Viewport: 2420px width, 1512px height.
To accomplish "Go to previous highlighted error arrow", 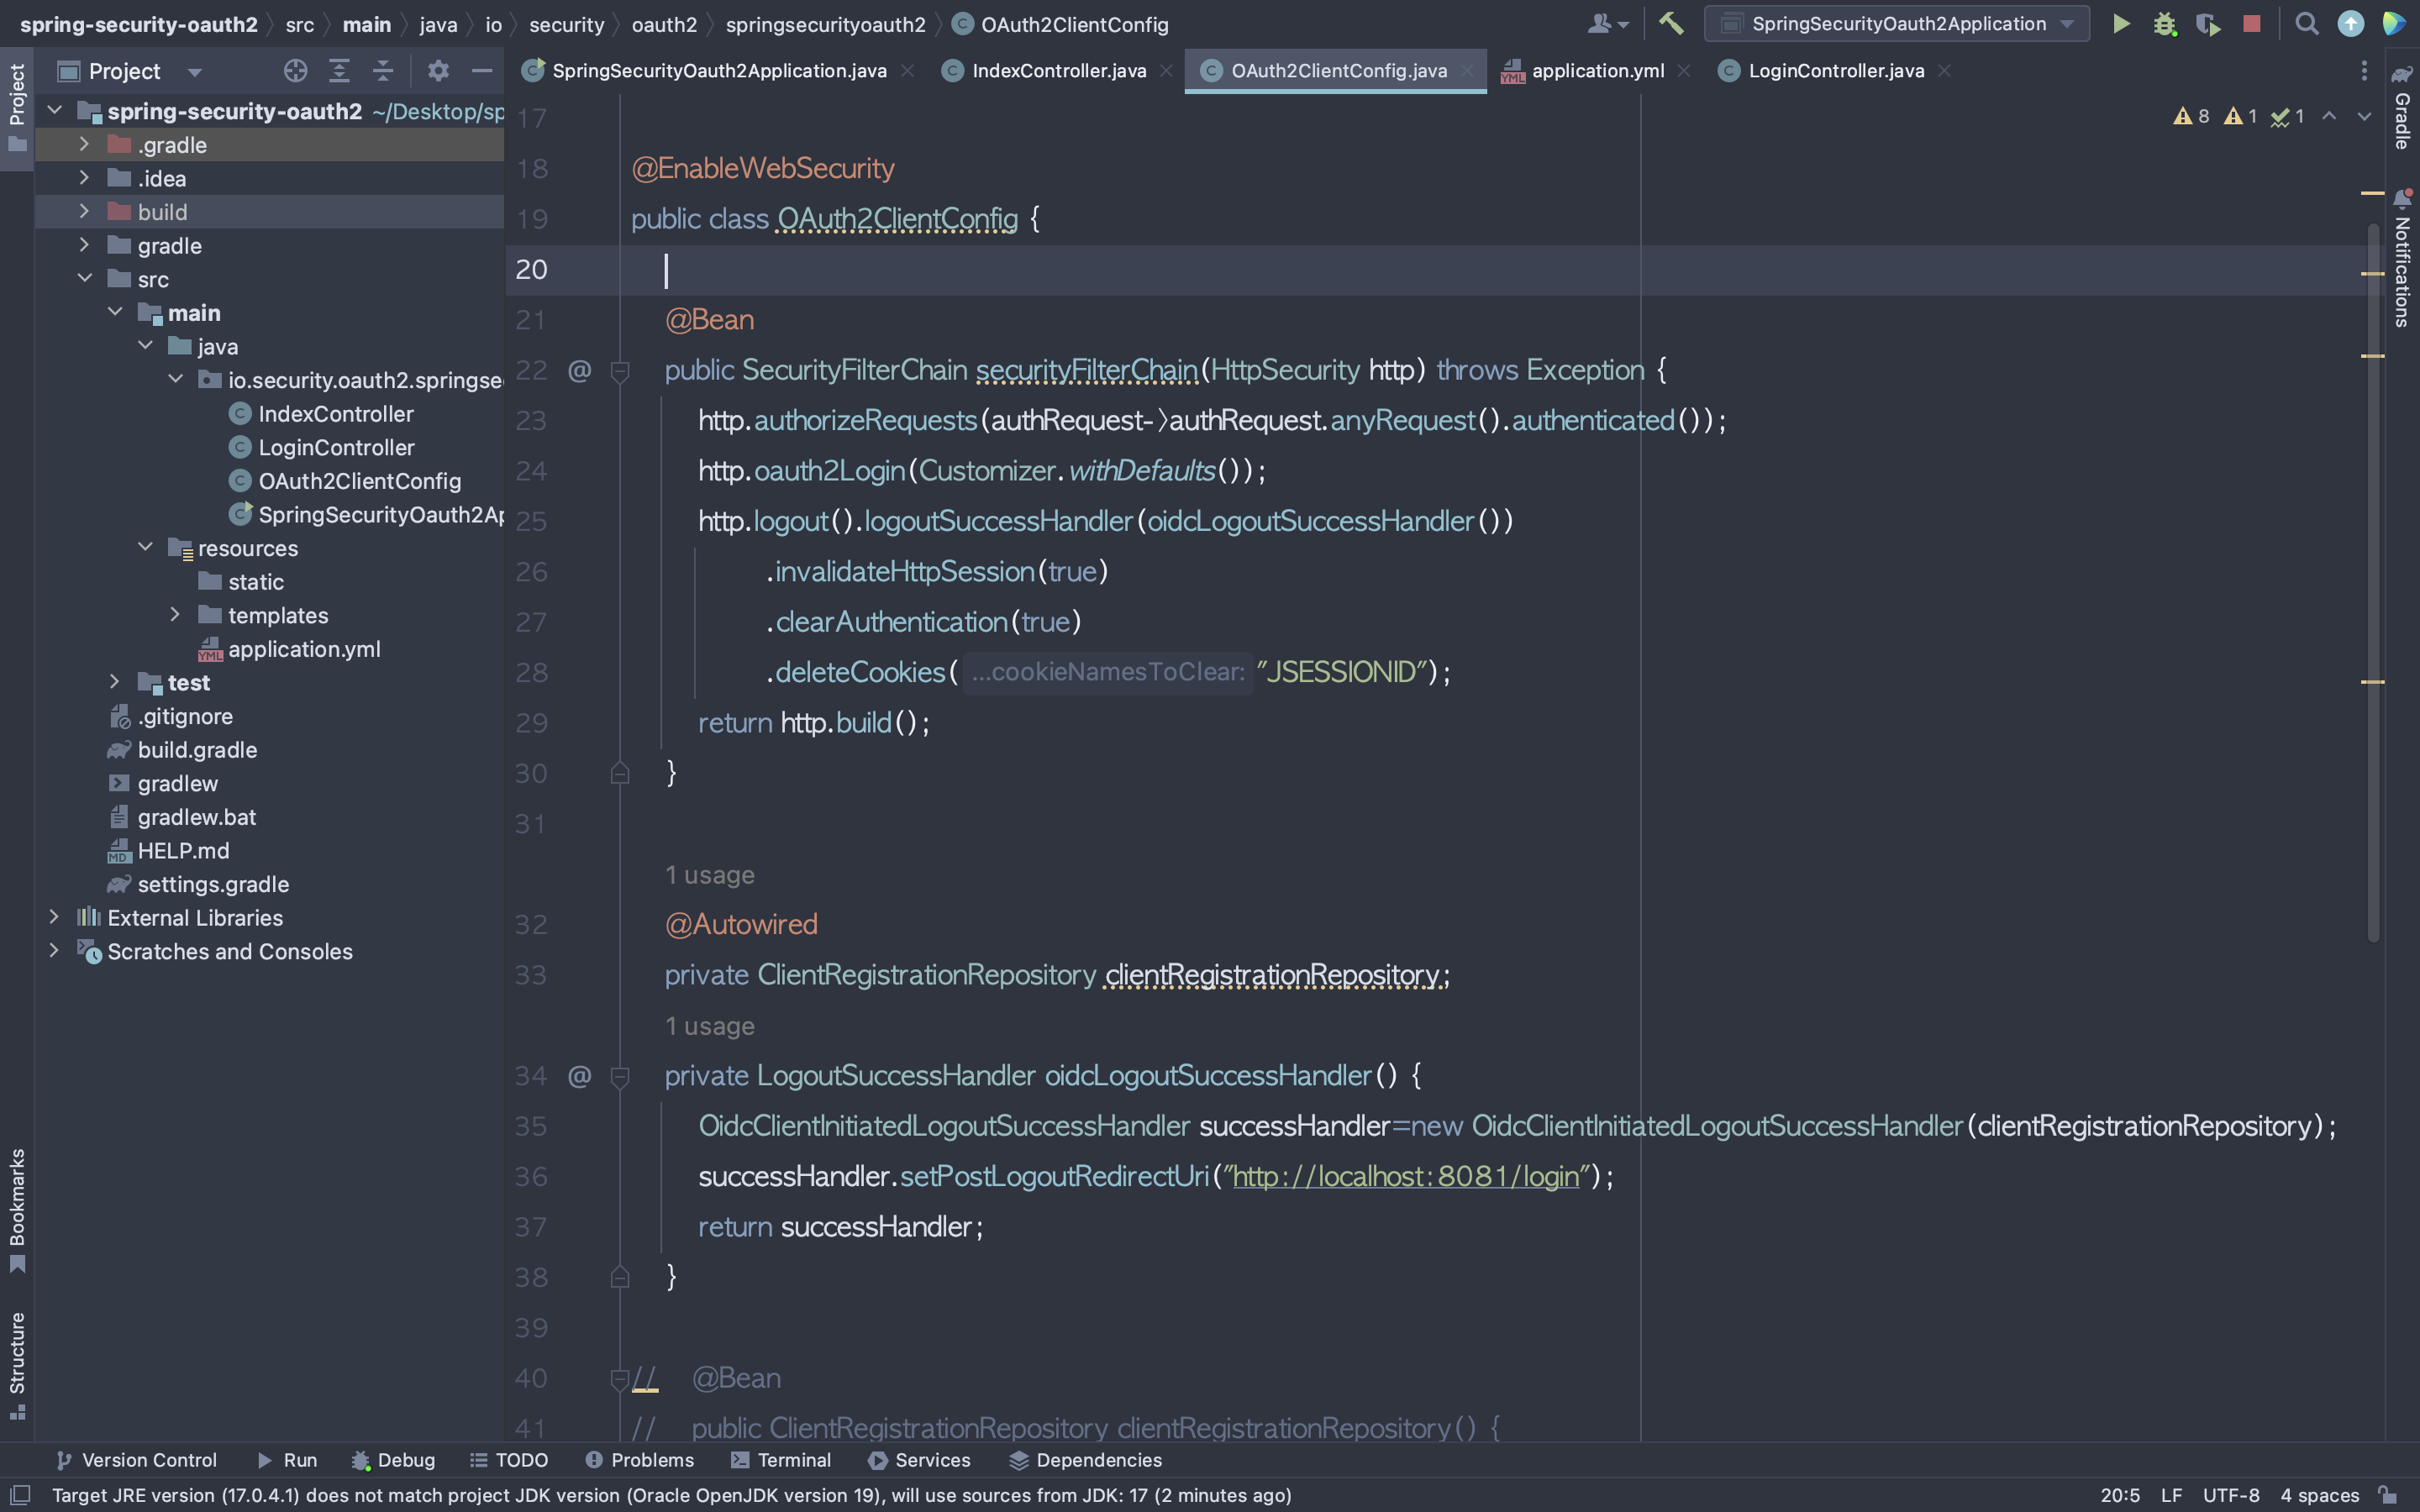I will pyautogui.click(x=2329, y=117).
